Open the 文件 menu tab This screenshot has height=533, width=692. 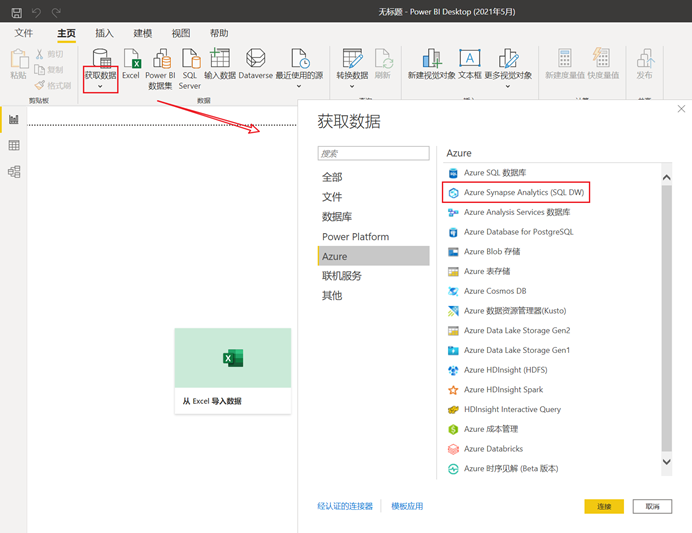tap(23, 33)
